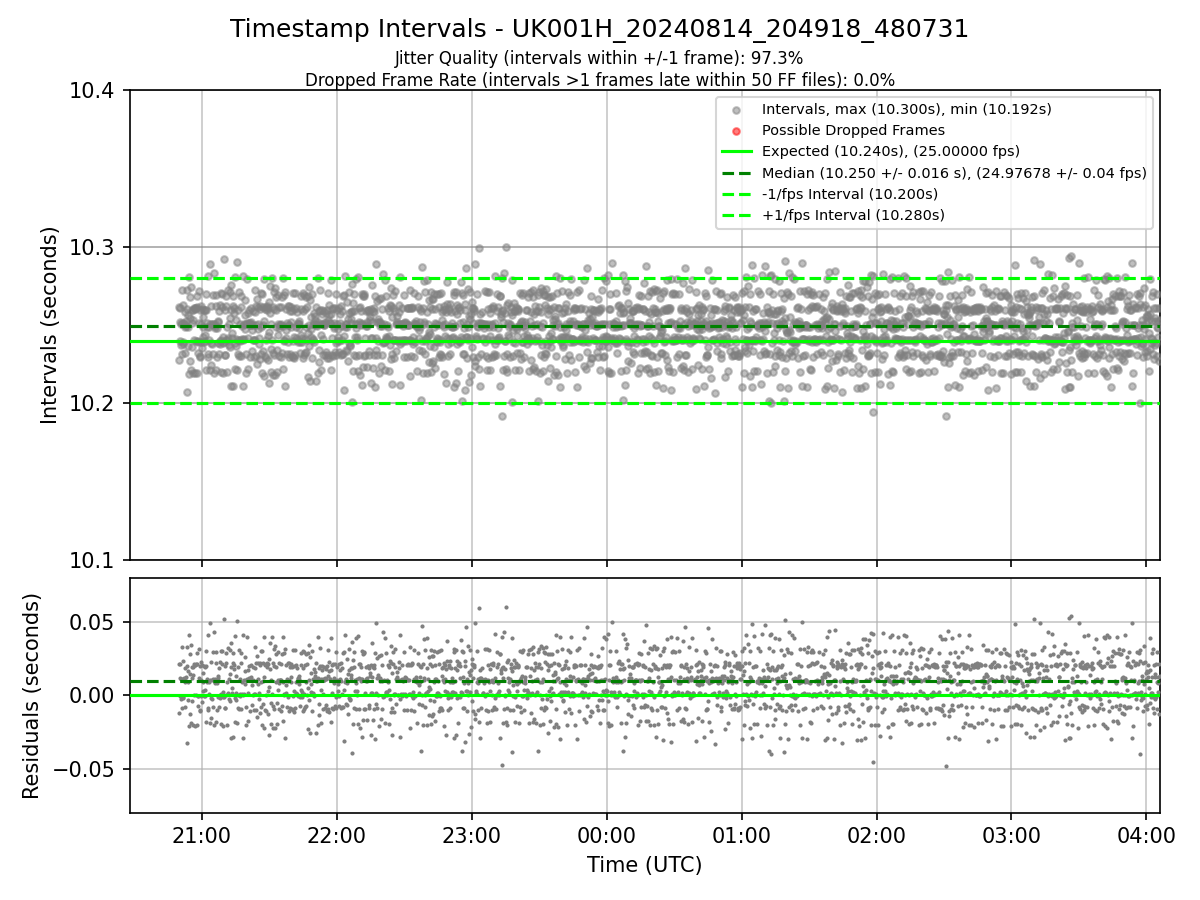Select legend entry 'Intervals, max (10.300s), min (10.192s)'

tap(906, 109)
